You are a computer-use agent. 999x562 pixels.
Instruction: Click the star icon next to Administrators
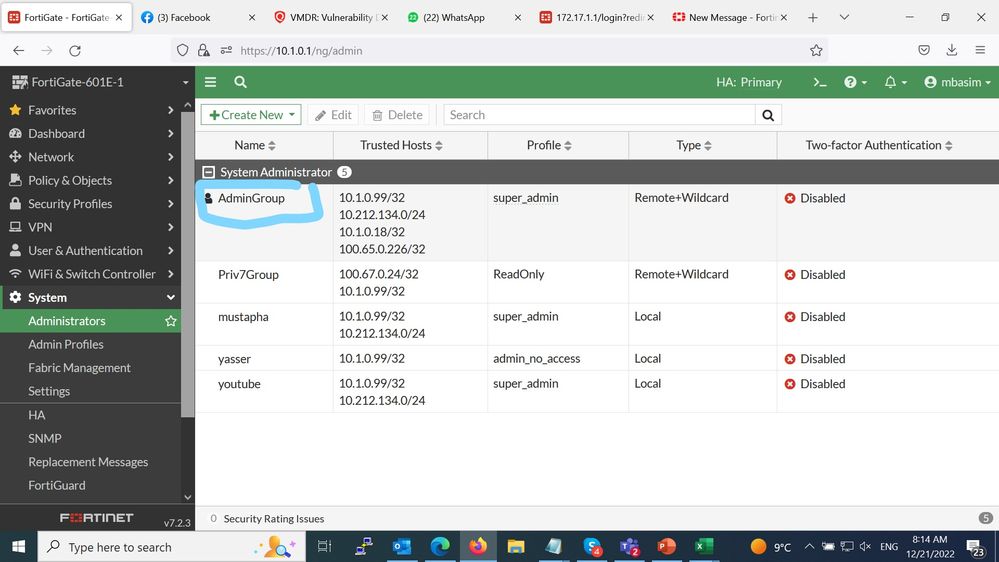pos(171,321)
